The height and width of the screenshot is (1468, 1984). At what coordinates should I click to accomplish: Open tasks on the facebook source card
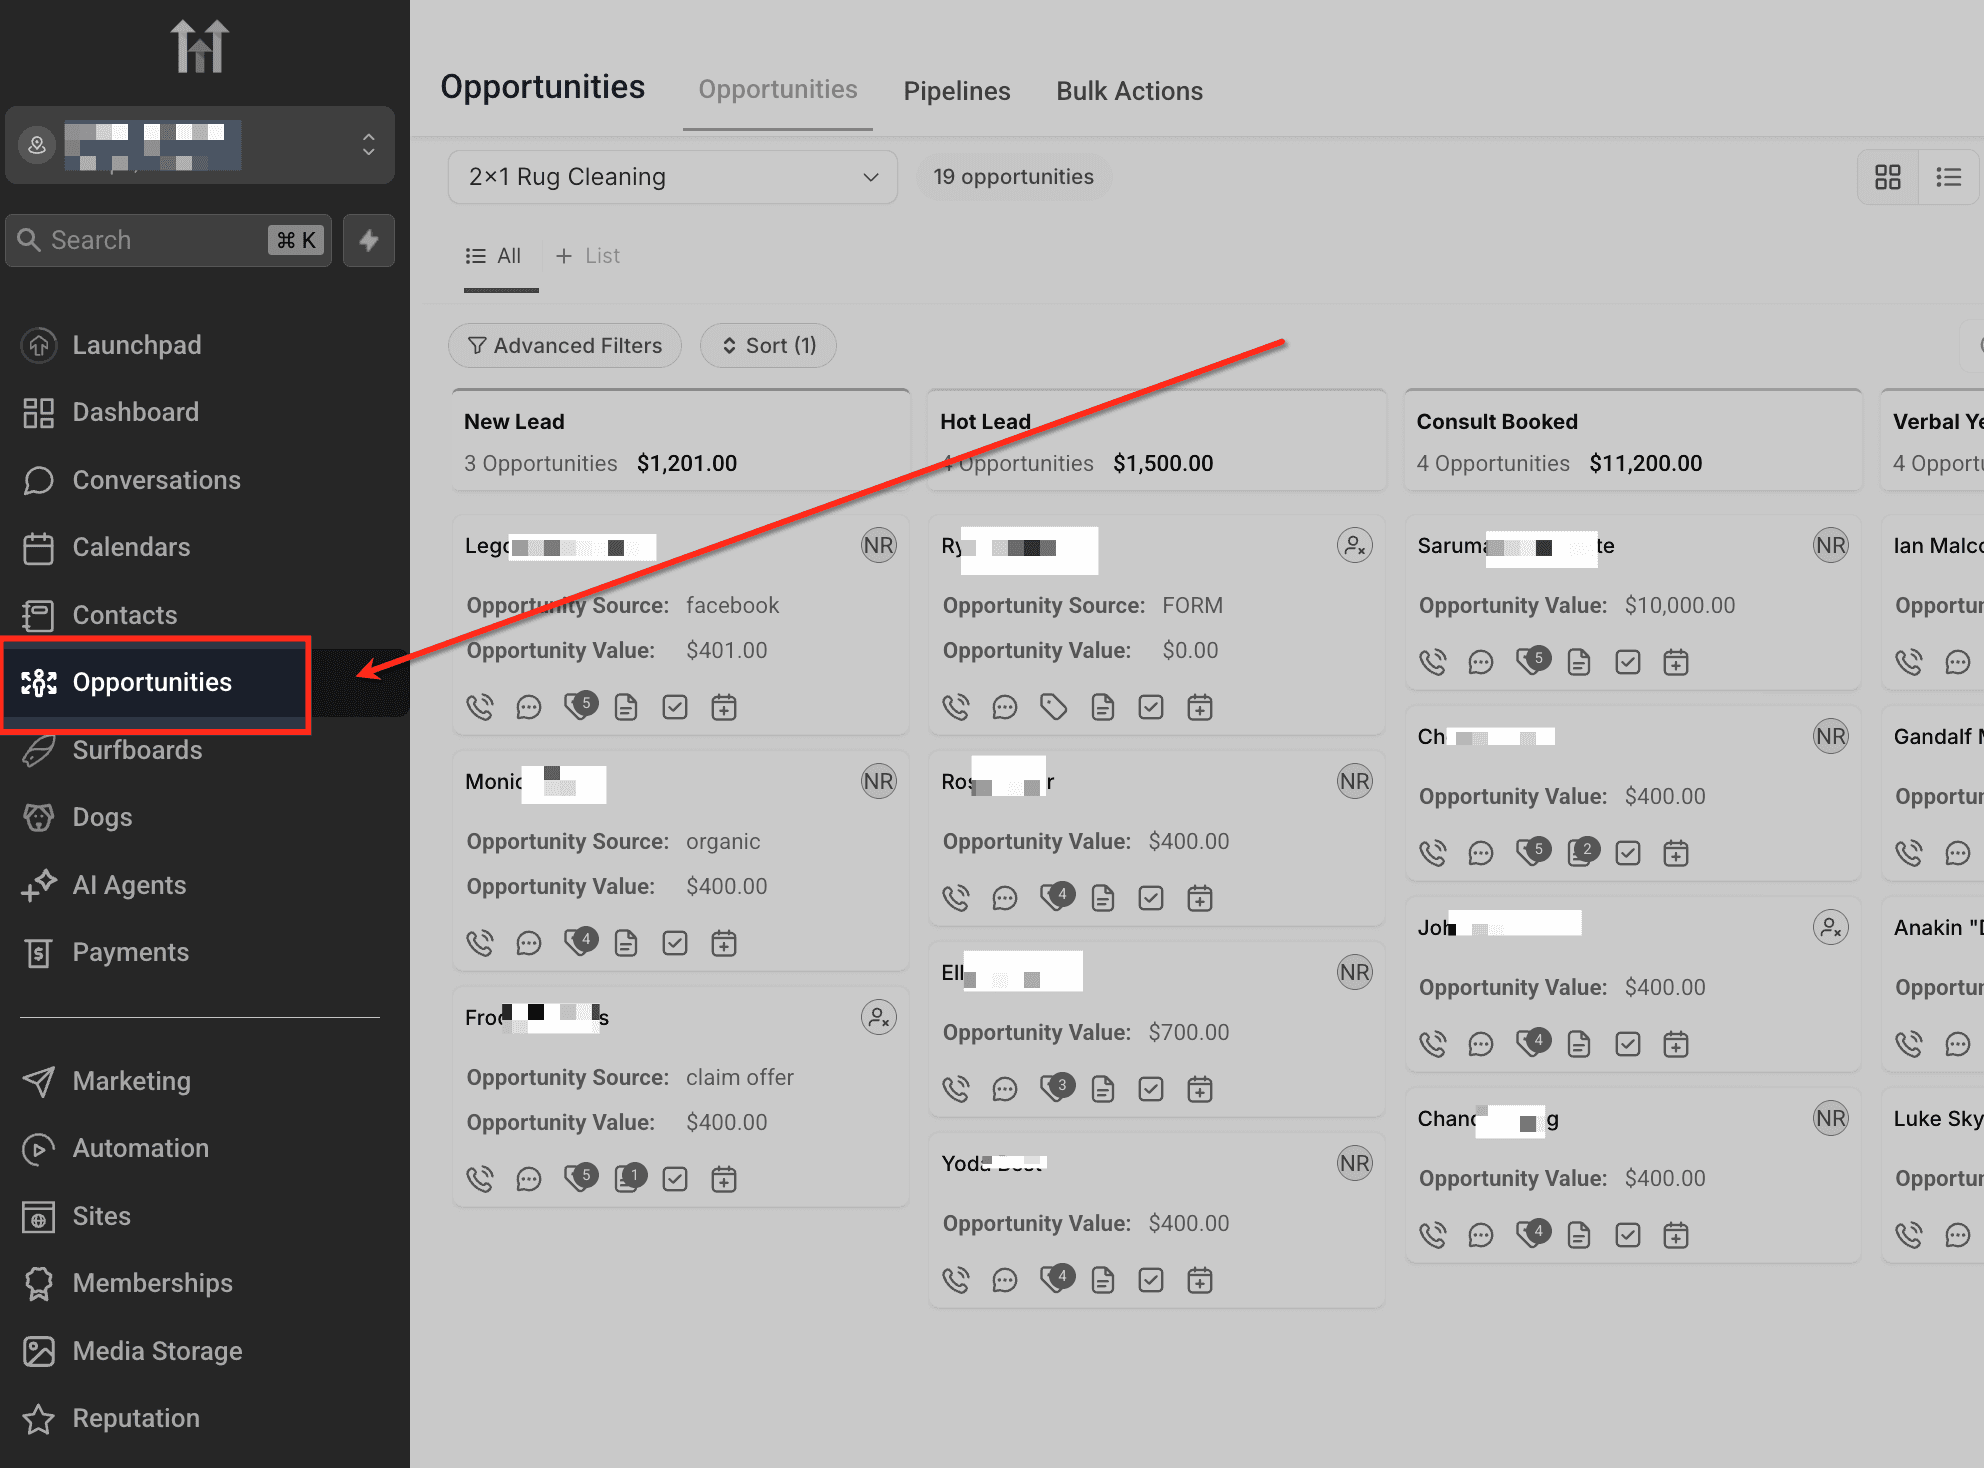point(675,708)
